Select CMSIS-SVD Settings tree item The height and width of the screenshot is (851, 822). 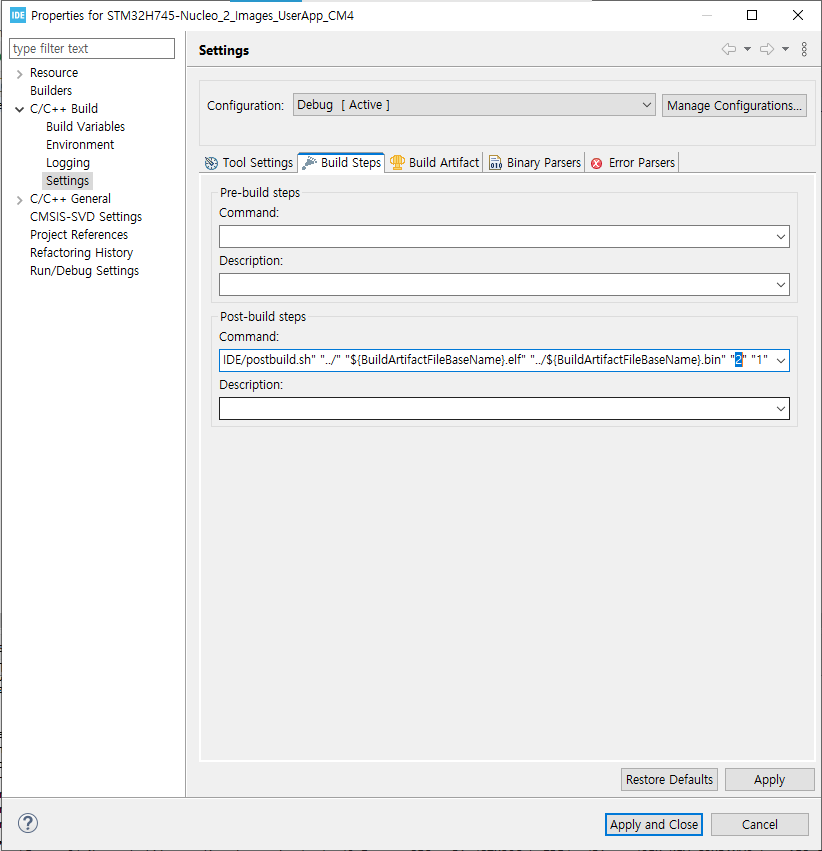click(86, 217)
